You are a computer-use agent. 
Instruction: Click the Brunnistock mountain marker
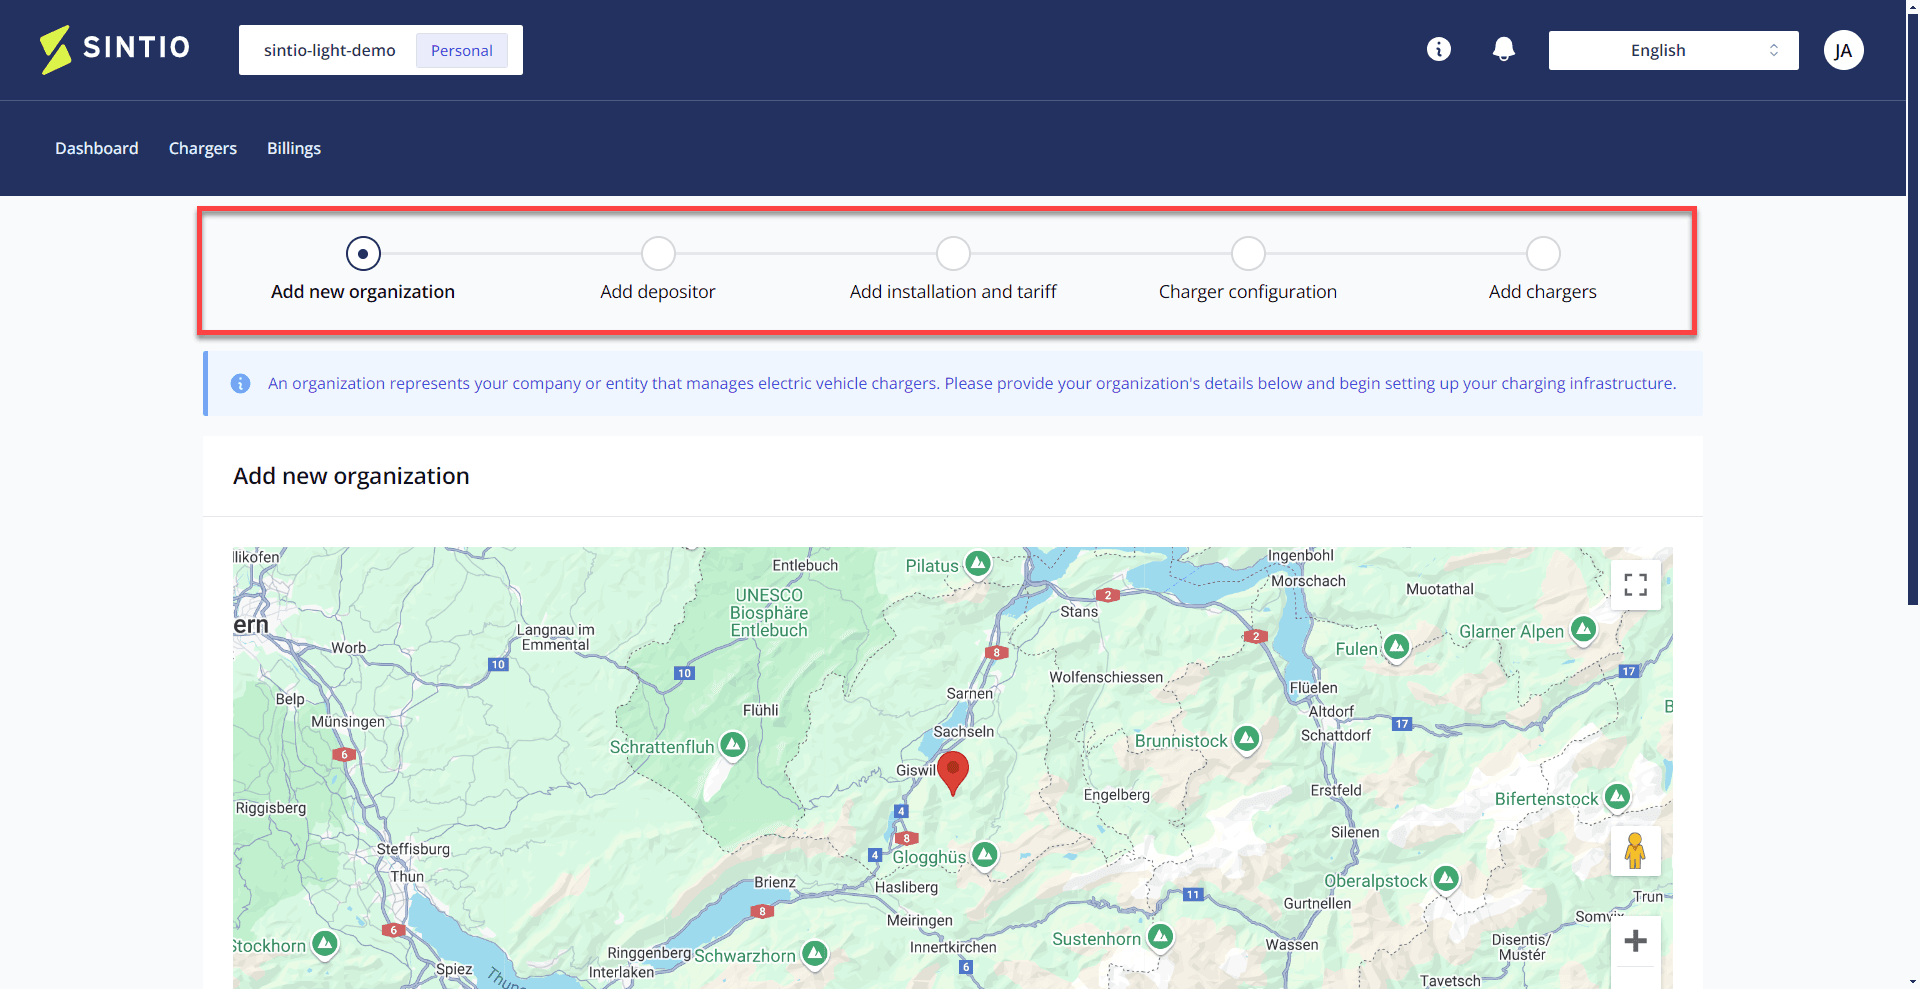(1246, 739)
